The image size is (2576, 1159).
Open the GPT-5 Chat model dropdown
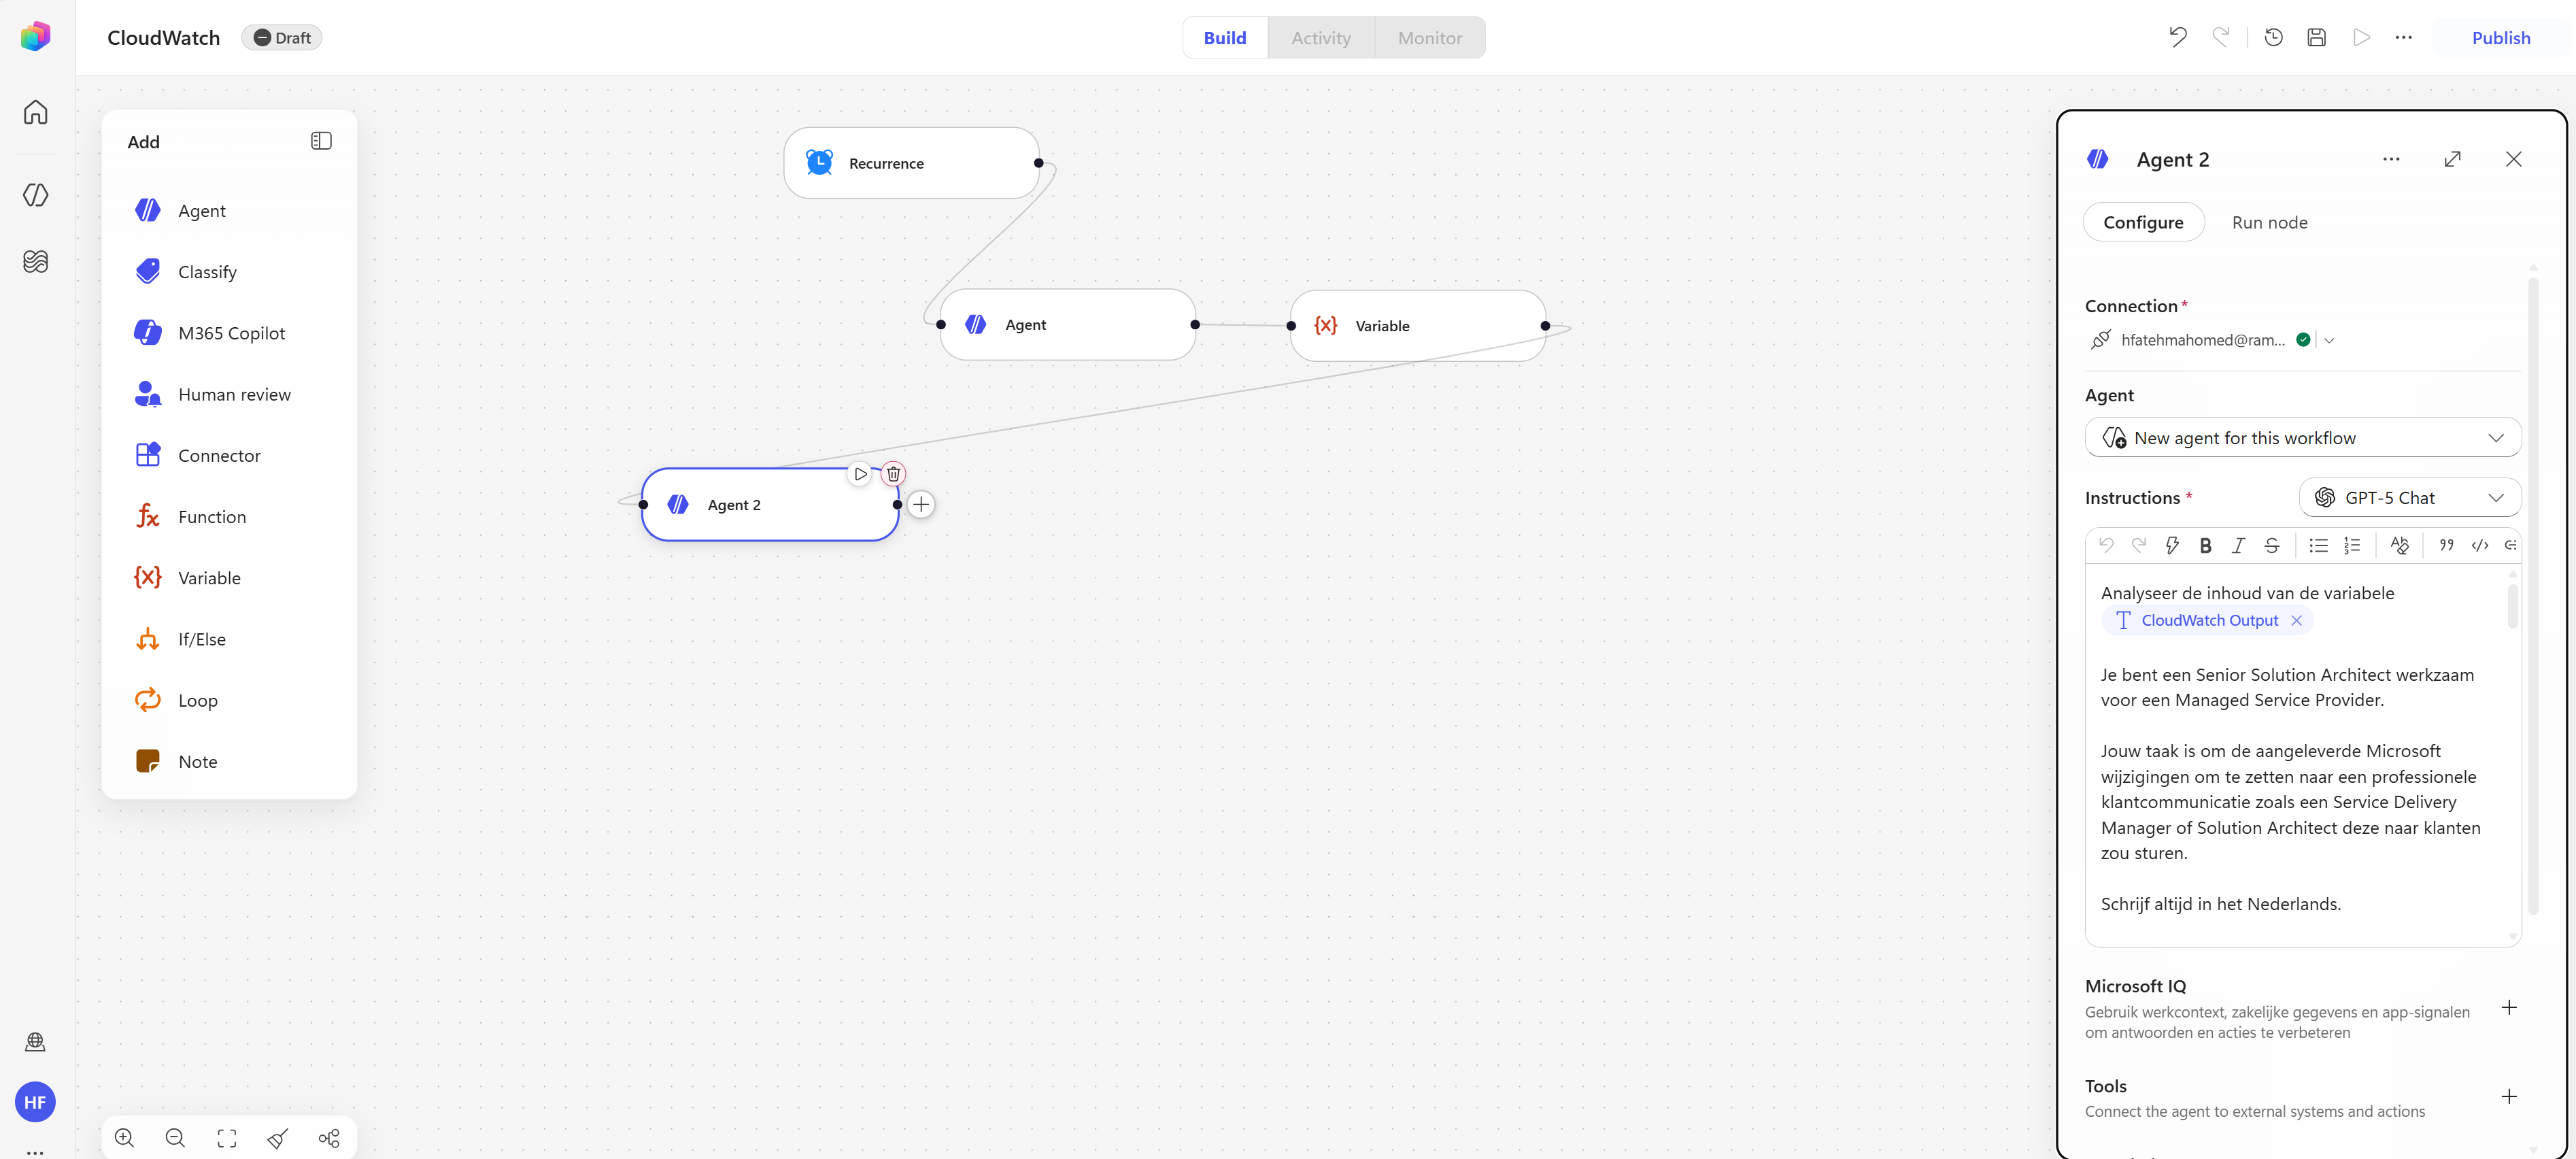[2409, 498]
